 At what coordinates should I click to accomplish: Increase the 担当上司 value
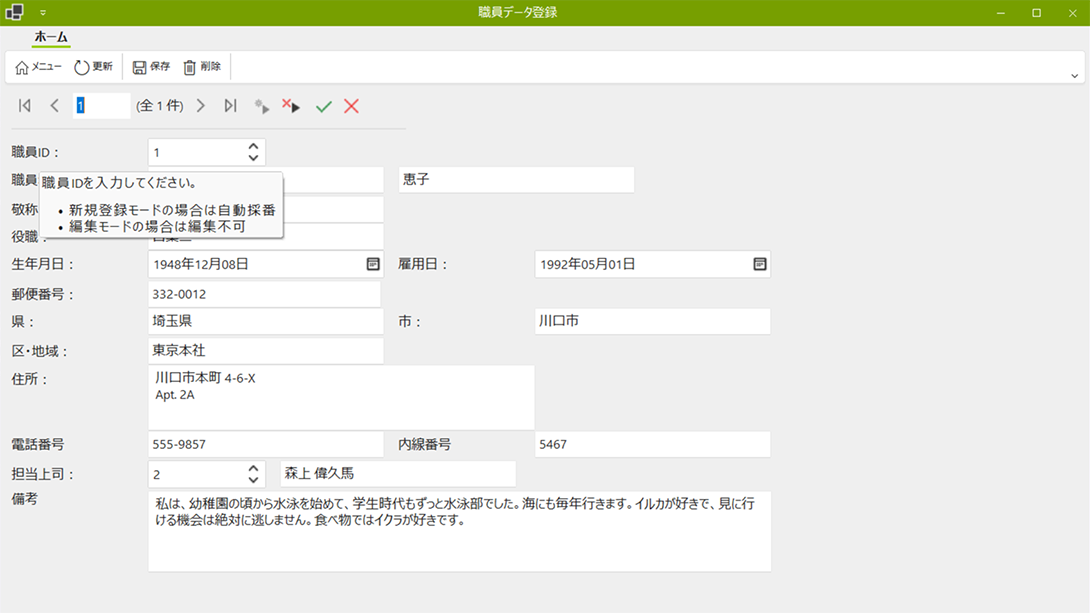pyautogui.click(x=253, y=468)
